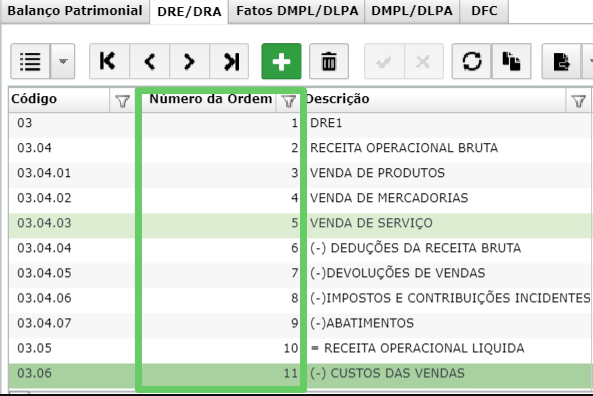Add a new record with green plus
This screenshot has width=593, height=396.
pyautogui.click(x=281, y=61)
